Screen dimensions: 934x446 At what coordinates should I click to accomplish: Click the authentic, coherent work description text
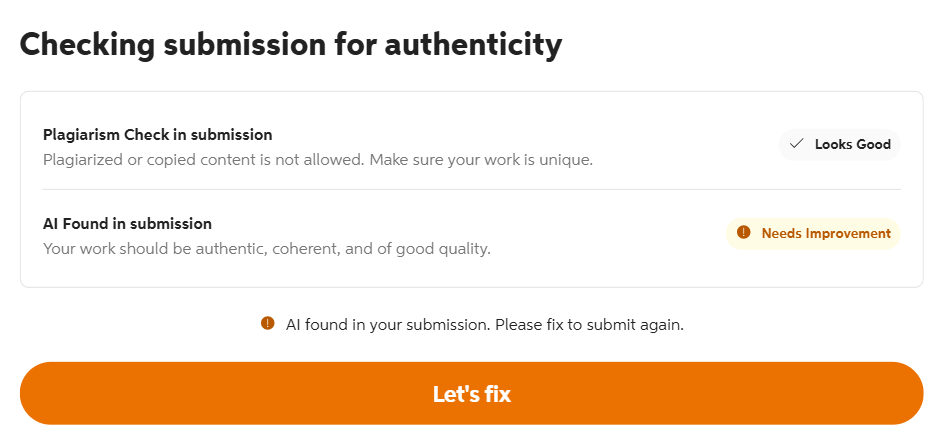(266, 249)
